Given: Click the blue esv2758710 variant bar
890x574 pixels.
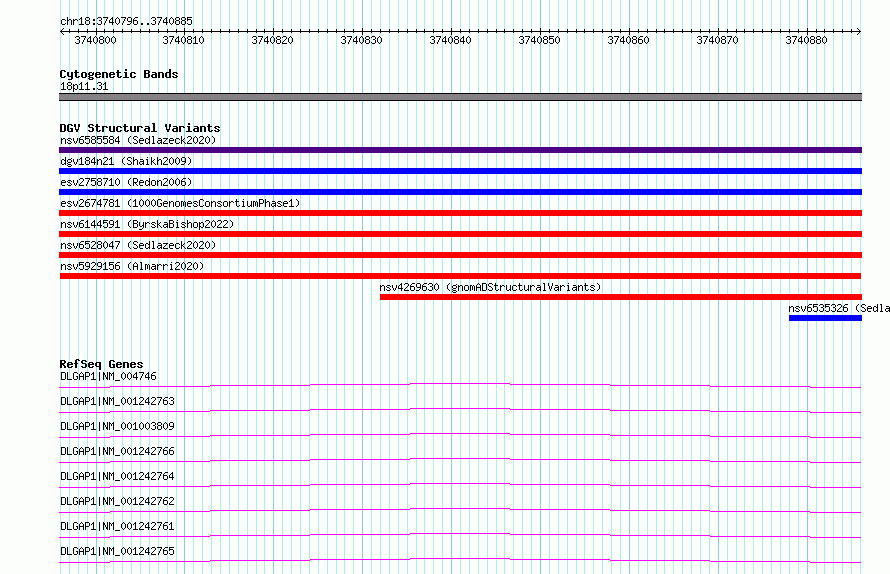Looking at the screenshot, I should pos(460,192).
